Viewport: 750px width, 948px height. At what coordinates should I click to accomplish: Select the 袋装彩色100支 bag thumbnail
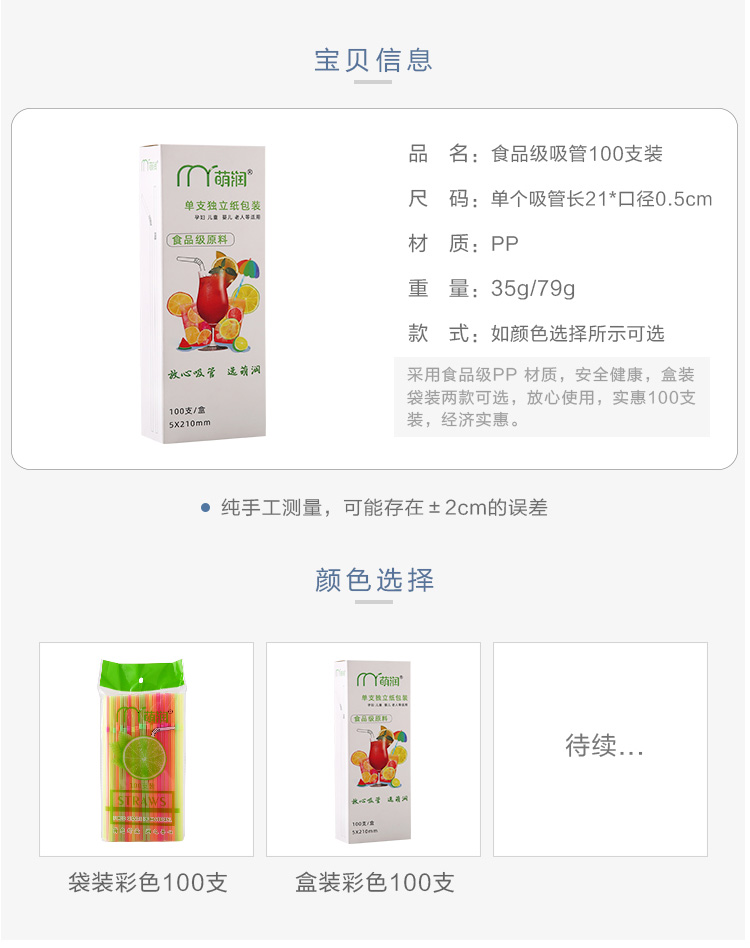[146, 749]
